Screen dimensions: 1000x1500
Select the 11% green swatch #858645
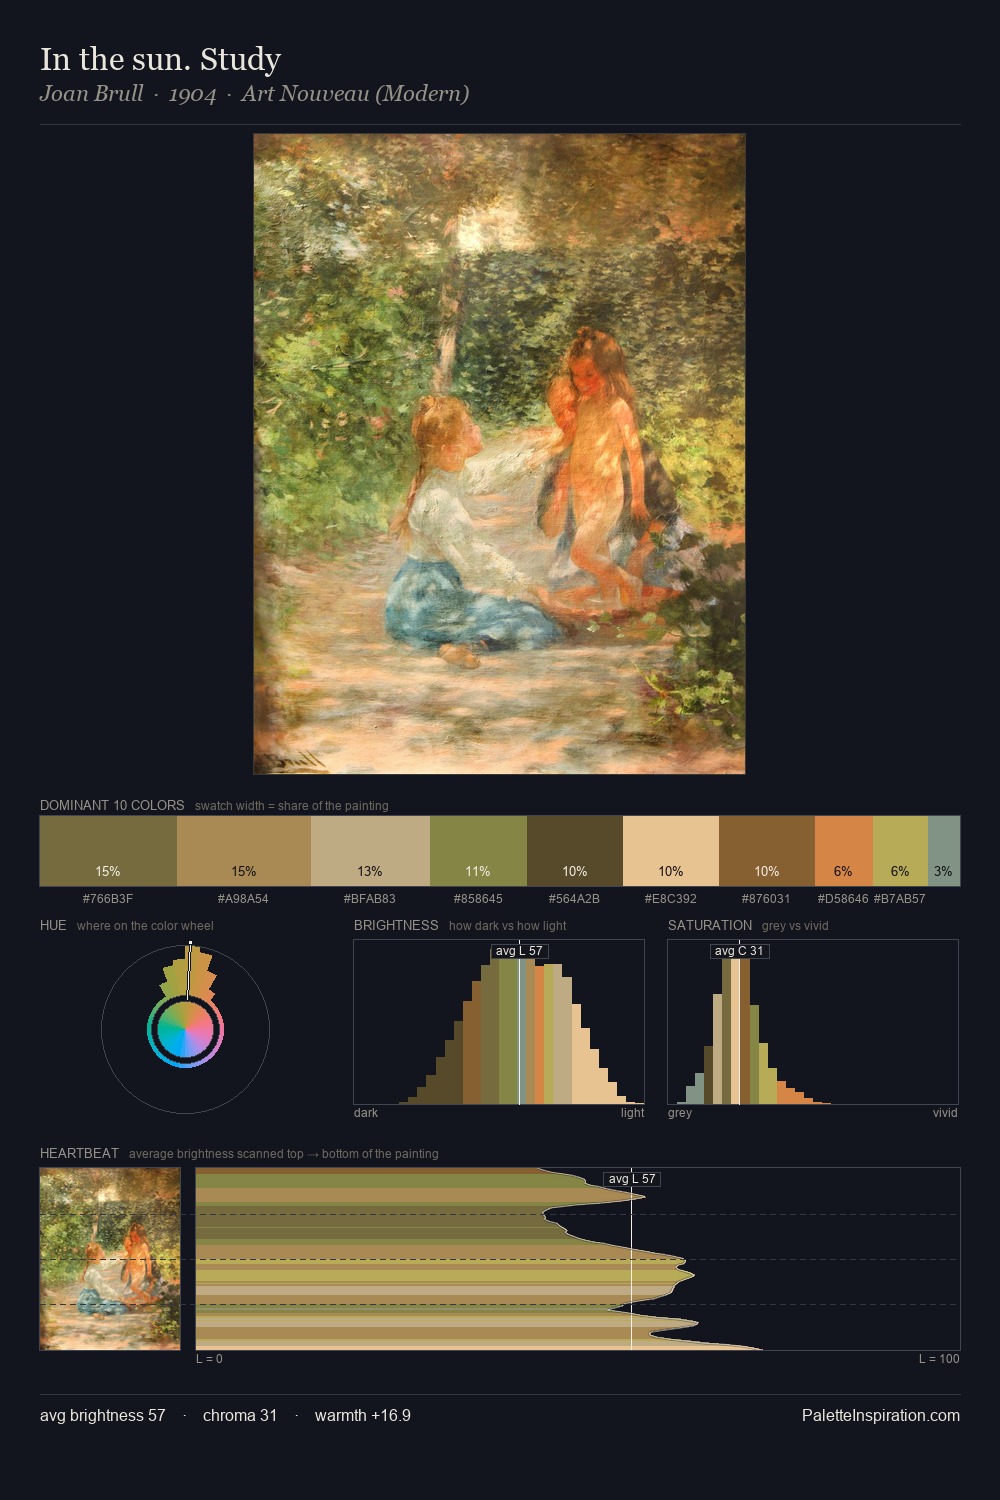478,851
